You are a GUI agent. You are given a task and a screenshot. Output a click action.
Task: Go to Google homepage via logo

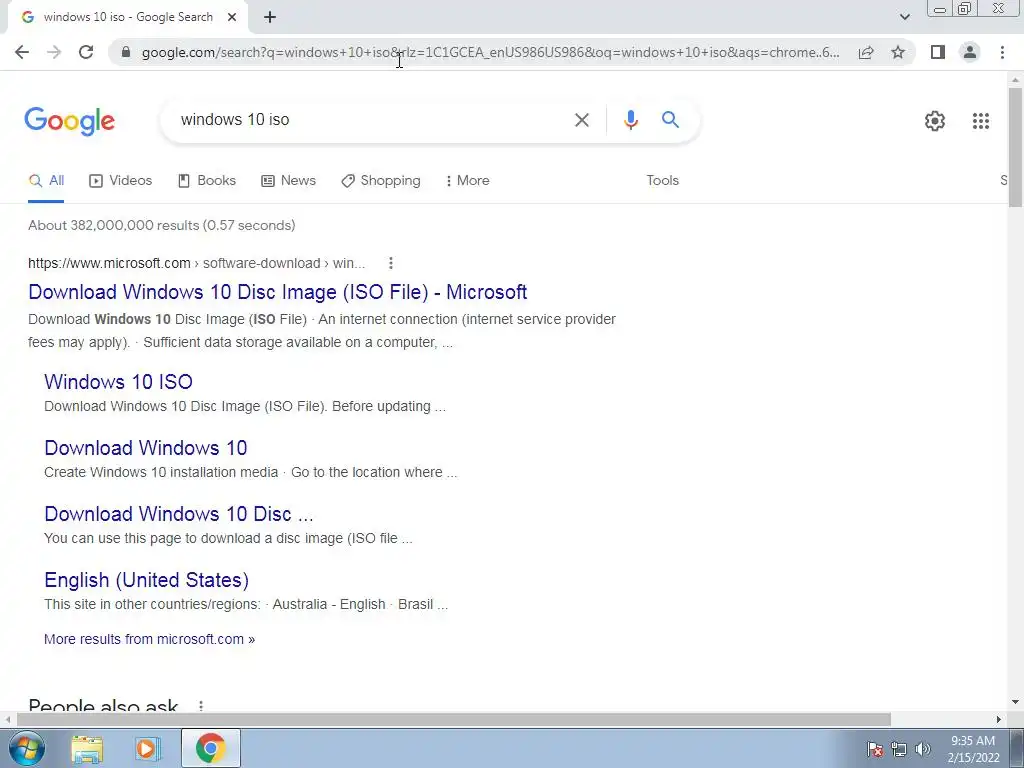point(70,121)
